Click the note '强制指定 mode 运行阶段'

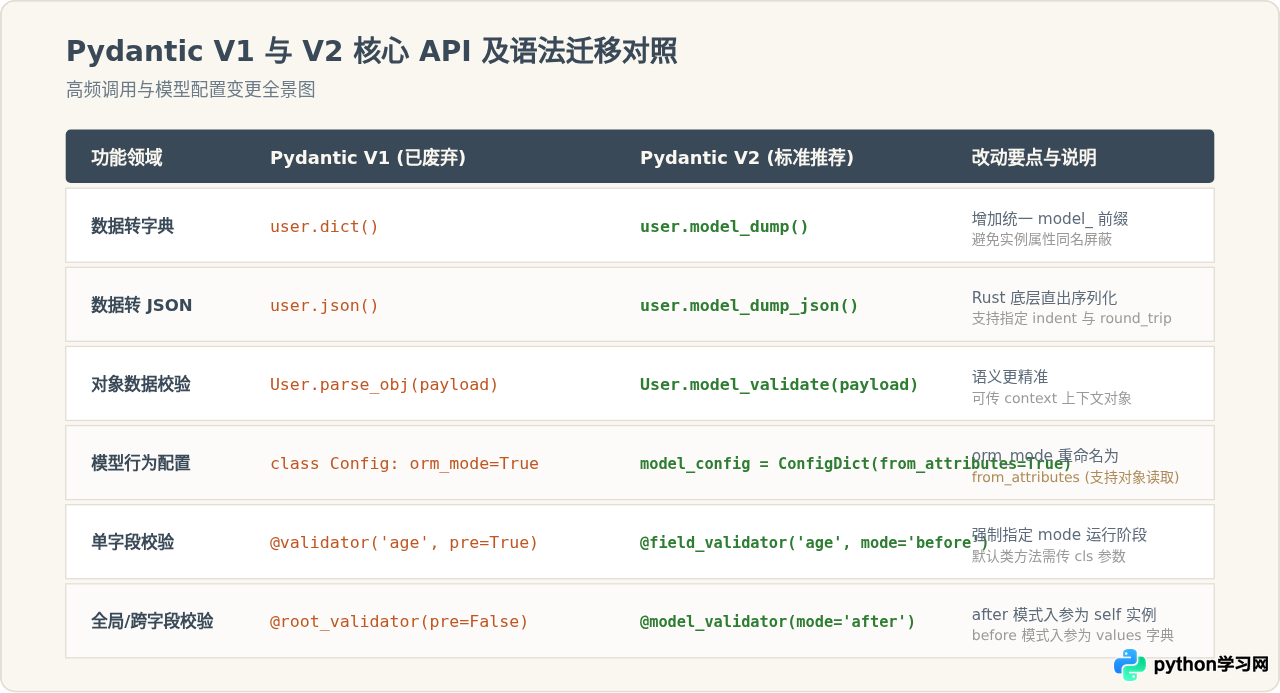pos(1060,535)
